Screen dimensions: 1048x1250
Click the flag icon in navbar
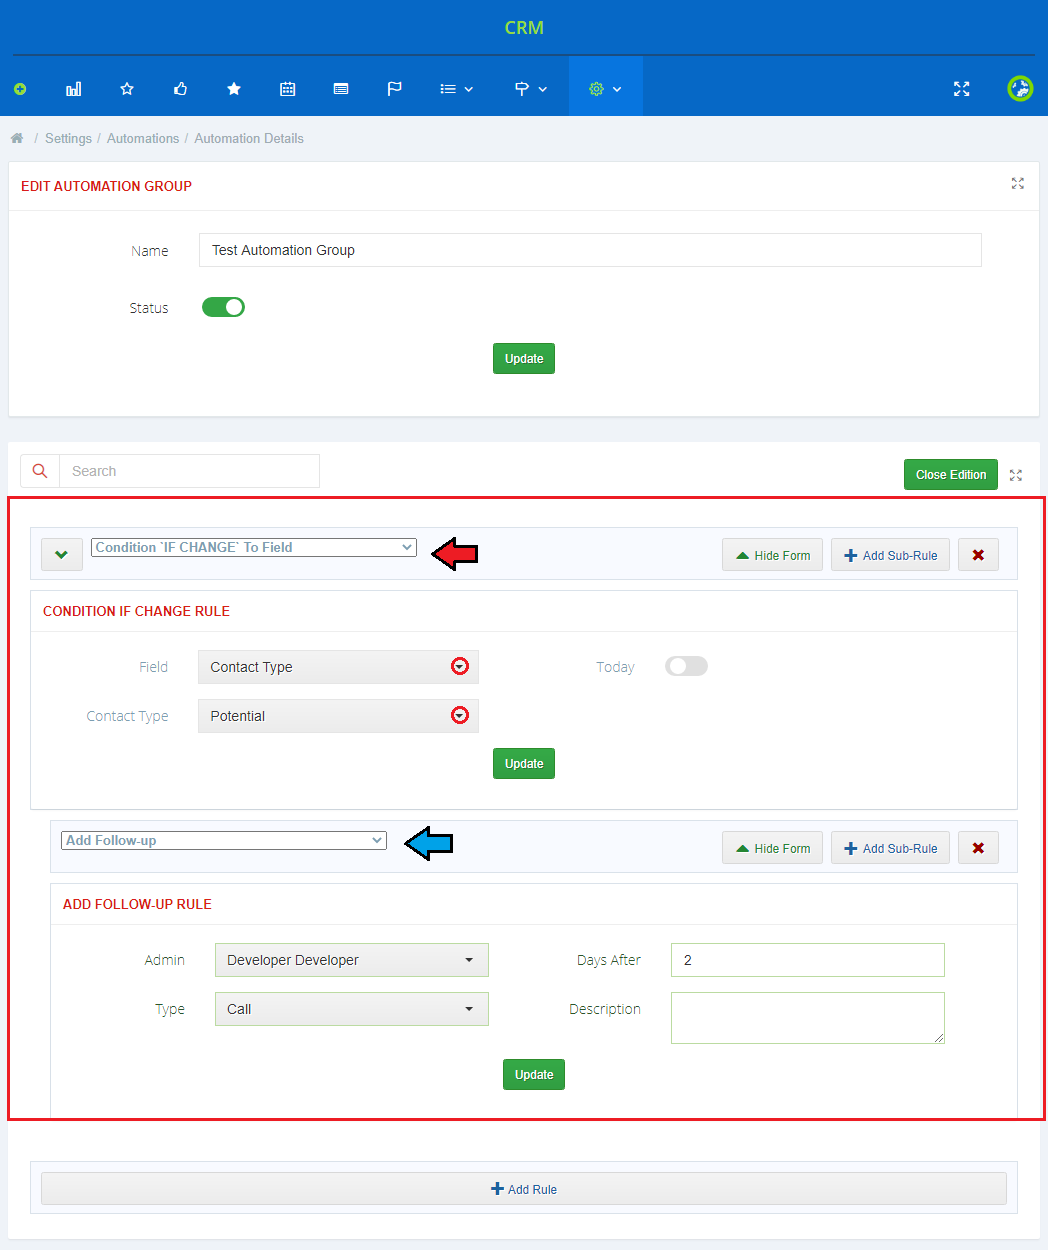[x=395, y=89]
